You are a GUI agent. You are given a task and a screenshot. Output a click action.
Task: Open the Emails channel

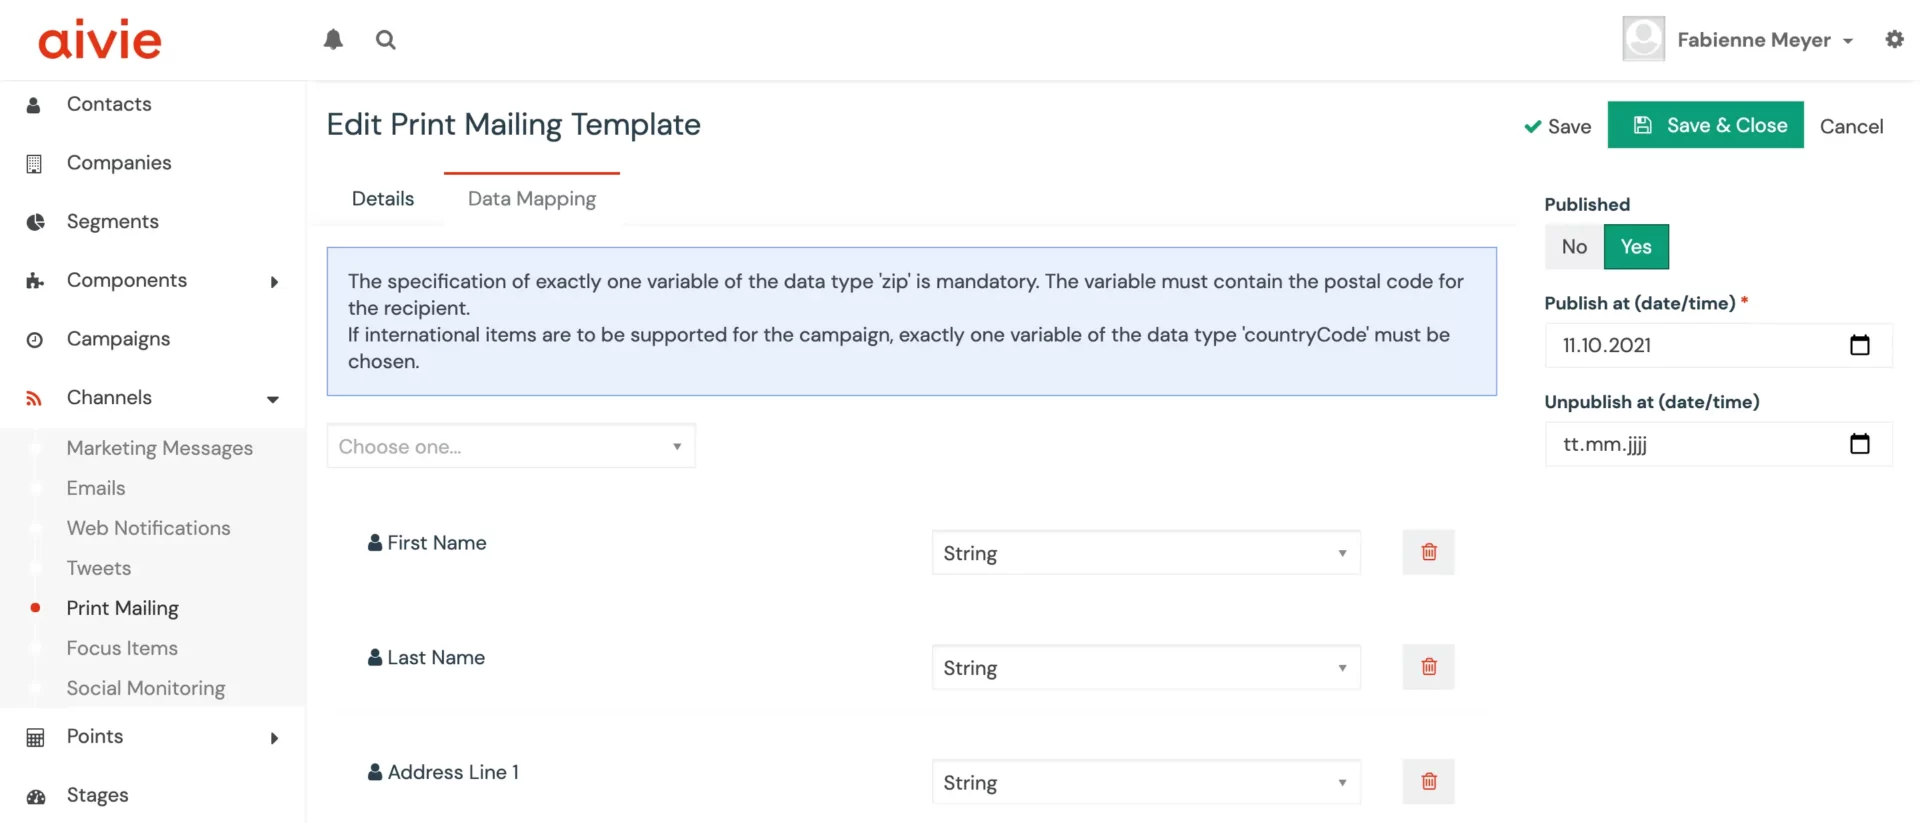[96, 488]
